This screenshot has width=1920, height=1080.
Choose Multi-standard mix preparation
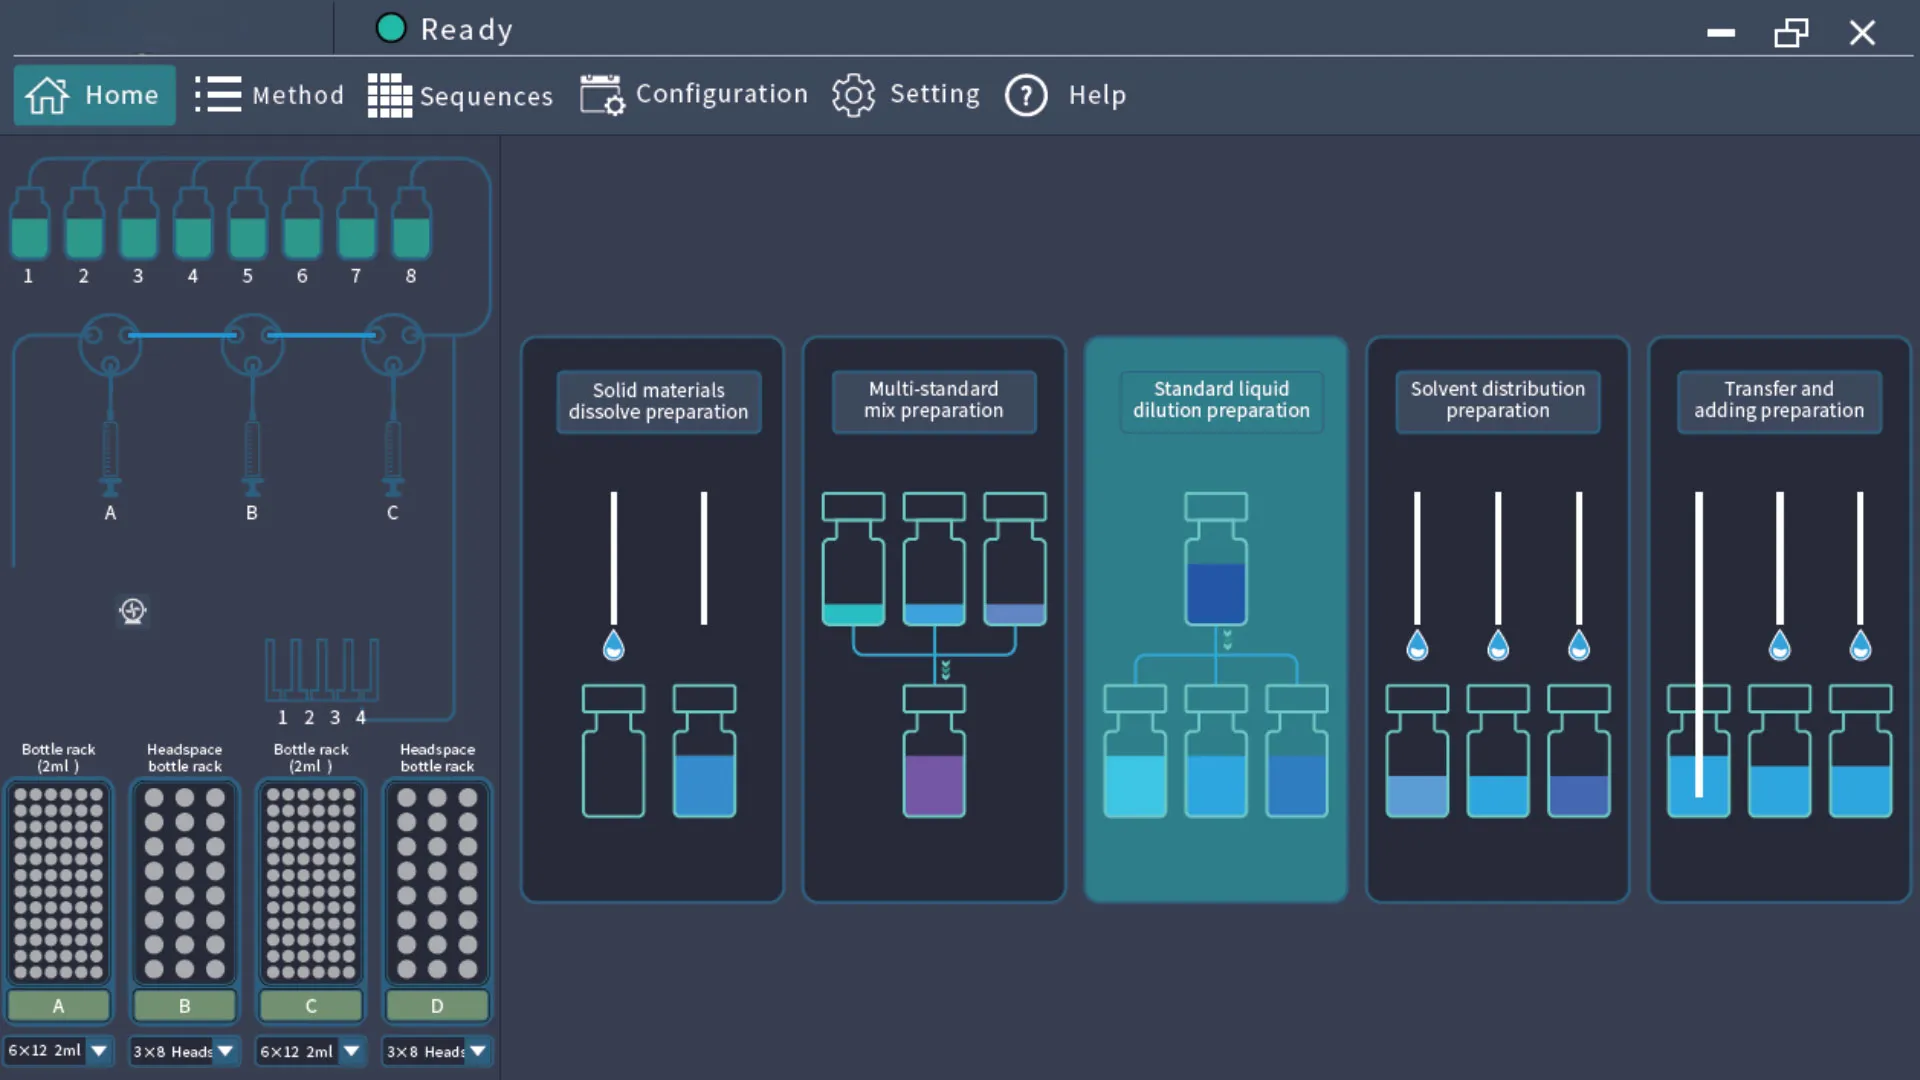(x=934, y=620)
